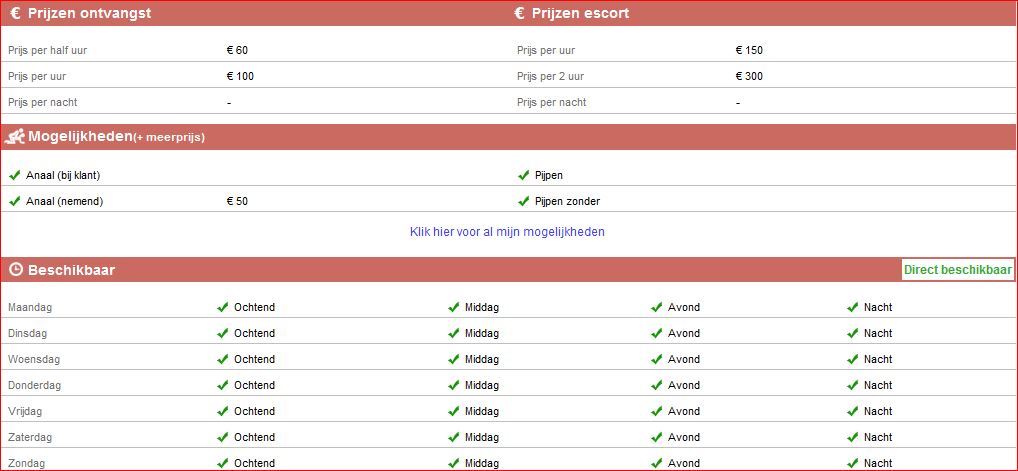This screenshot has width=1018, height=471.
Task: Click the checkmark for Vrijdag Ochtend
Action: tap(223, 411)
